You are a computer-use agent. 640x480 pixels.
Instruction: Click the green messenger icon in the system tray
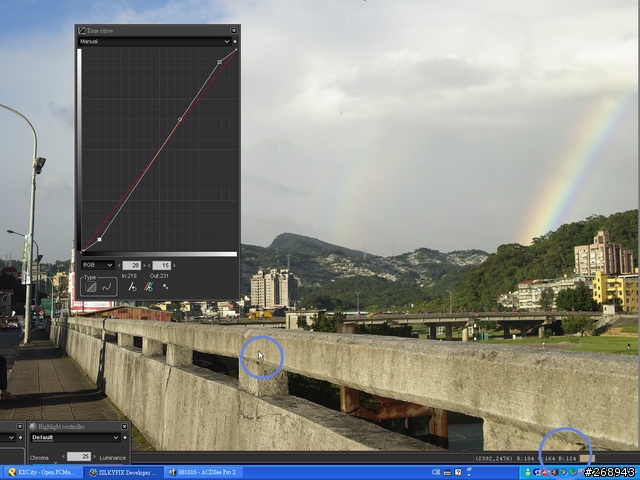[527, 472]
